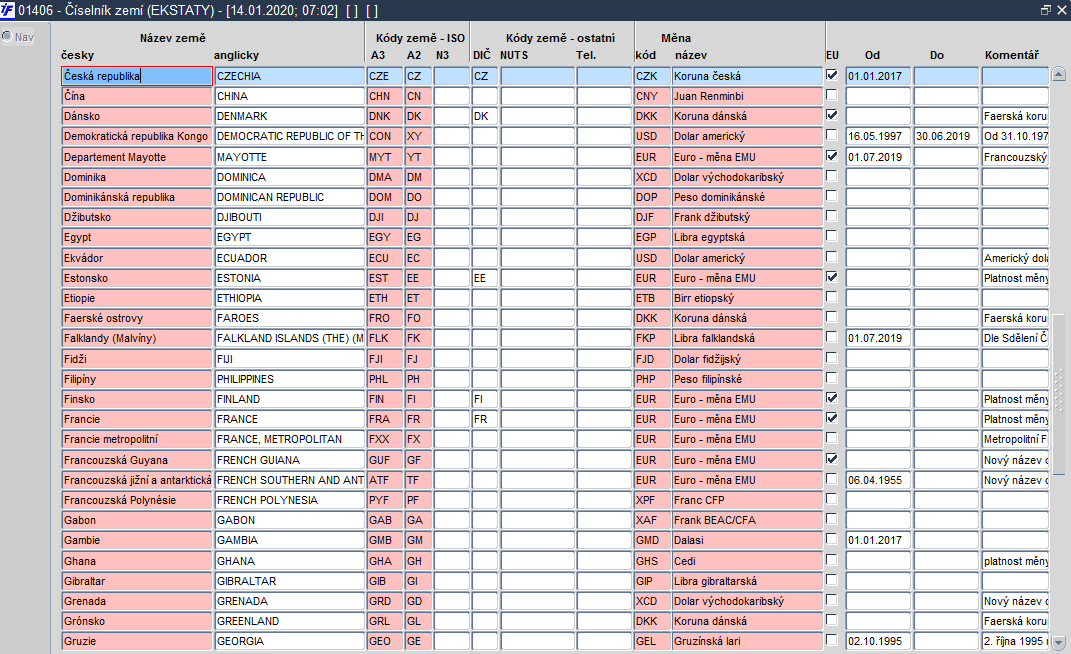The image size is (1071, 654).
Task: Select the GIB A3 code cell
Action: click(x=385, y=581)
